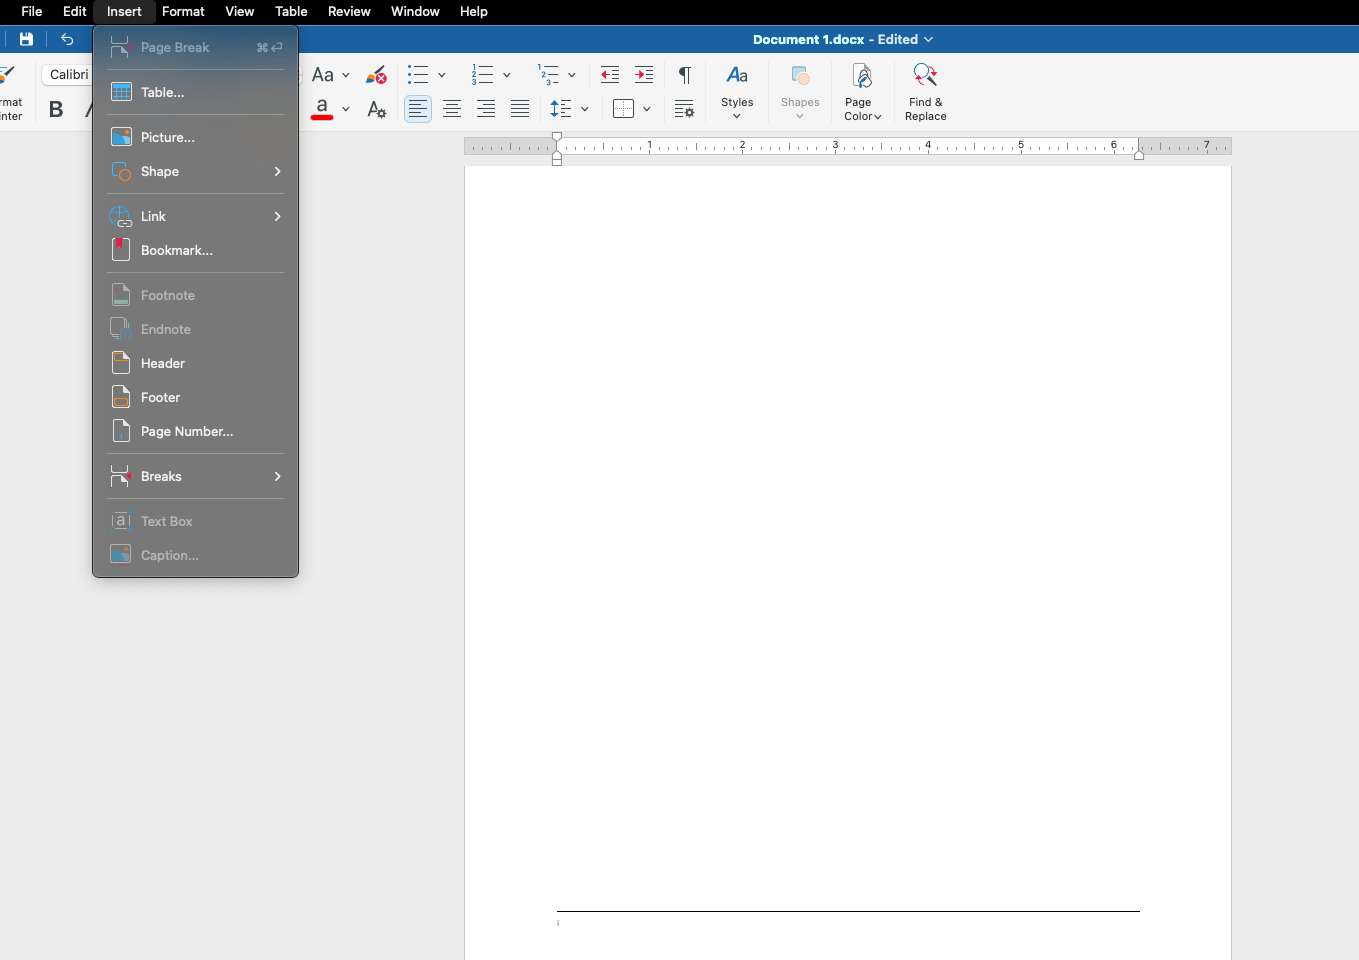Select the bulleted list icon
This screenshot has height=960, width=1359.
click(x=418, y=74)
